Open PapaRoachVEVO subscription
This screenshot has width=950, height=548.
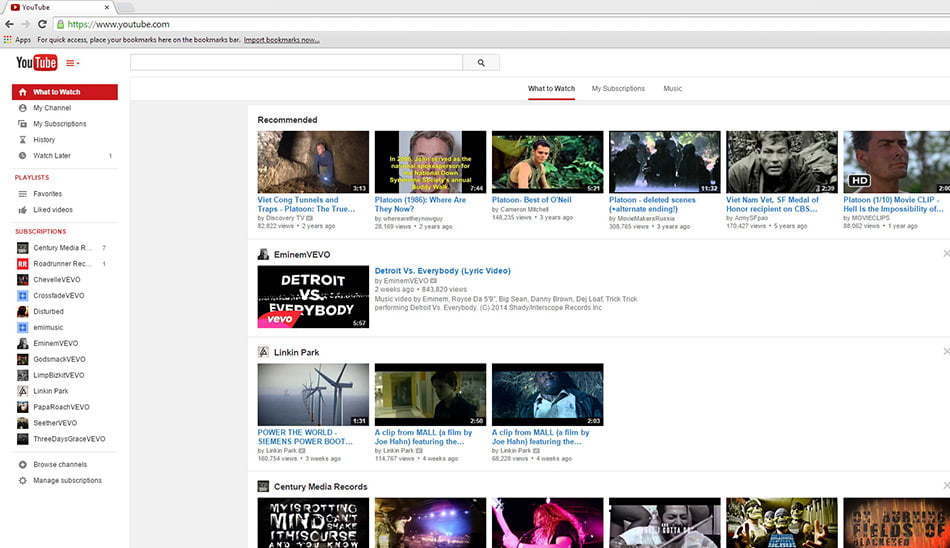click(61, 407)
